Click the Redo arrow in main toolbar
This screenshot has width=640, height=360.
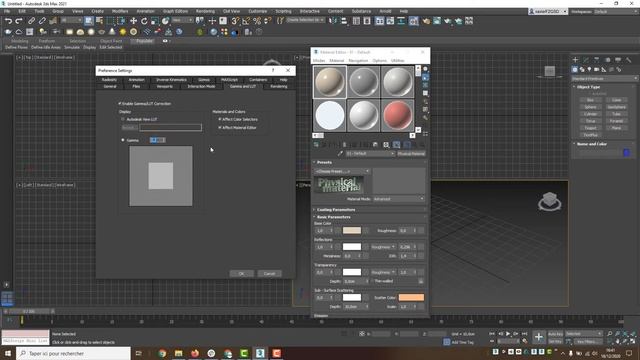(19, 21)
